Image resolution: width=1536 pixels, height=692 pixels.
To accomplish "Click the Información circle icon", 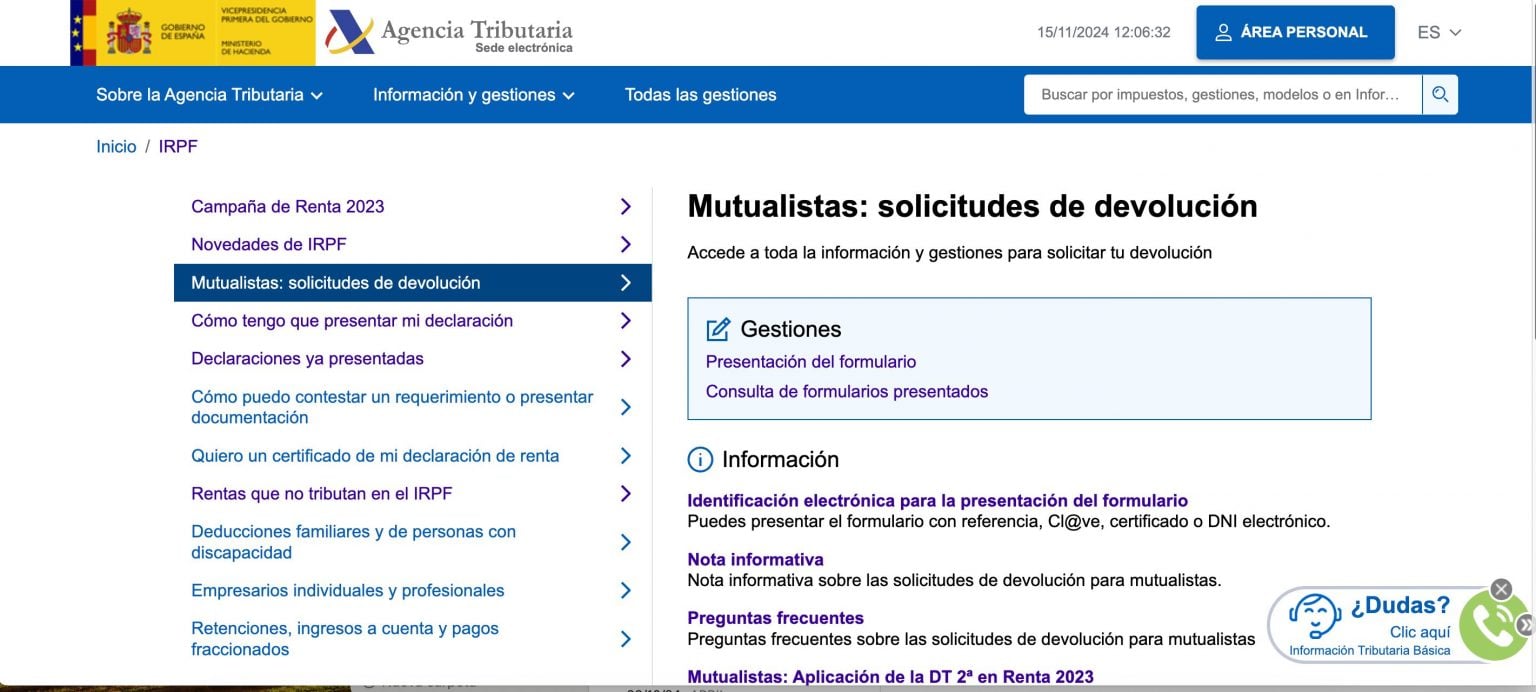I will point(700,460).
